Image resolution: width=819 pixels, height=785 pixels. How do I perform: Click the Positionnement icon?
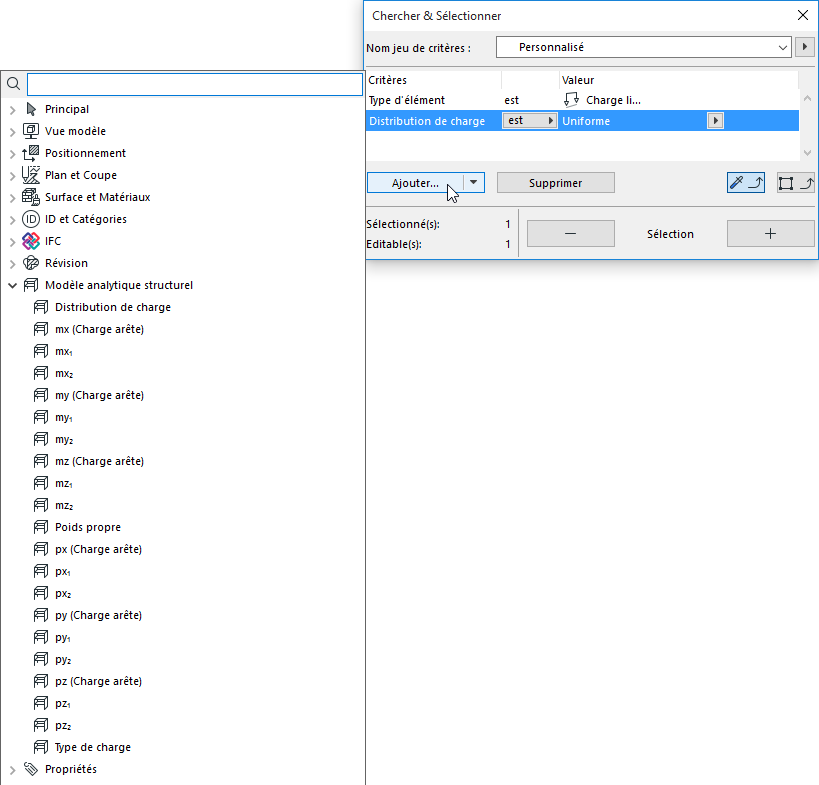coord(31,153)
